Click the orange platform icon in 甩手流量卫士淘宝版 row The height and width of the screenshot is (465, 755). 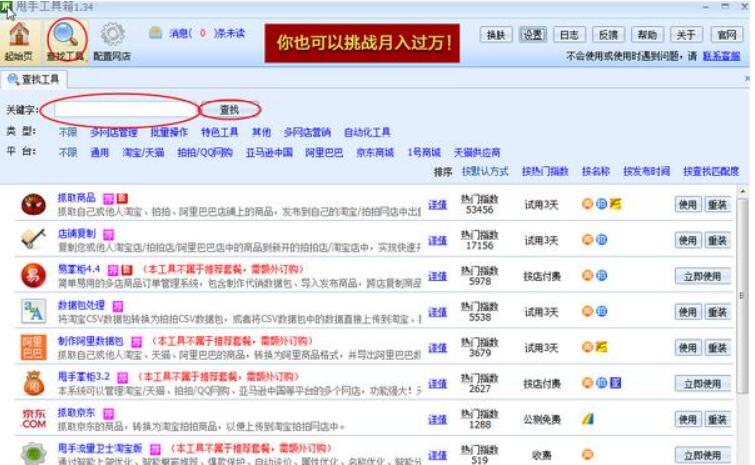(587, 454)
